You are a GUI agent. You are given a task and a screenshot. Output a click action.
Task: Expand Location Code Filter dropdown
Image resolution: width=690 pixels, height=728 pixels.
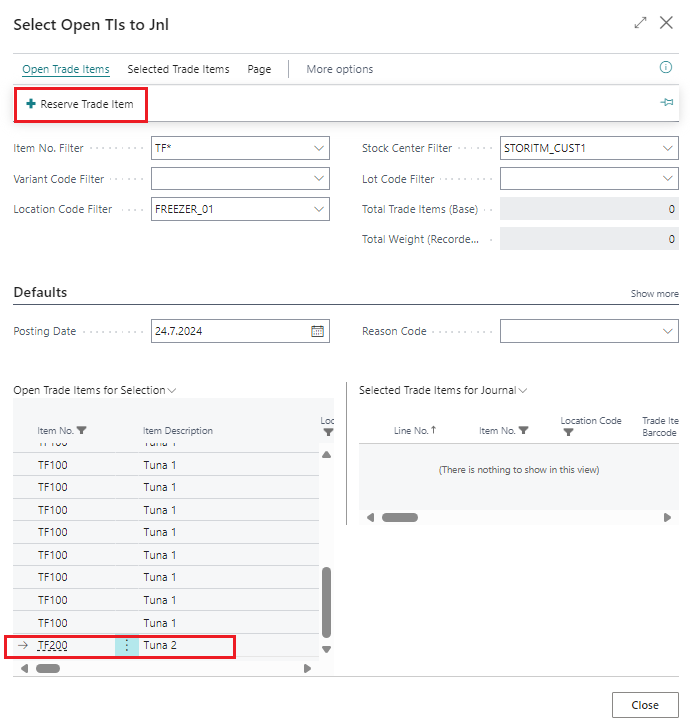coord(319,209)
